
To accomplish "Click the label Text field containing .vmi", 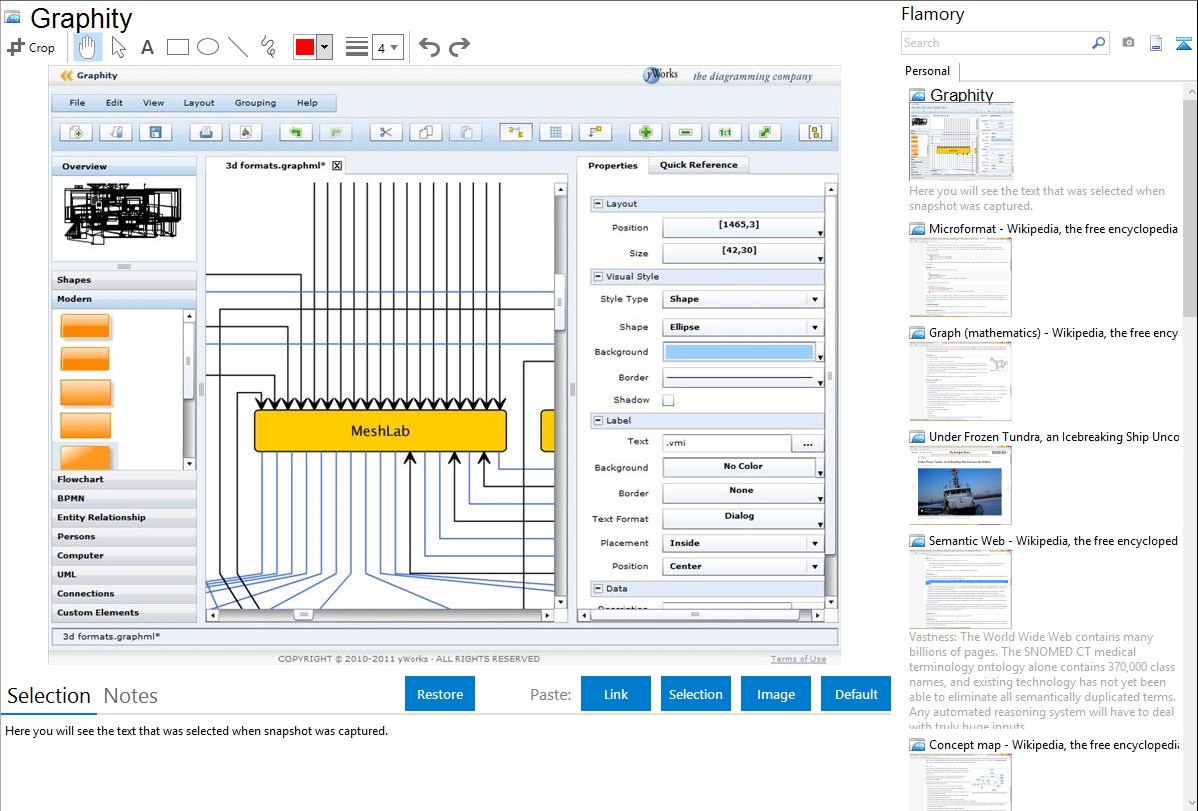I will click(x=727, y=443).
